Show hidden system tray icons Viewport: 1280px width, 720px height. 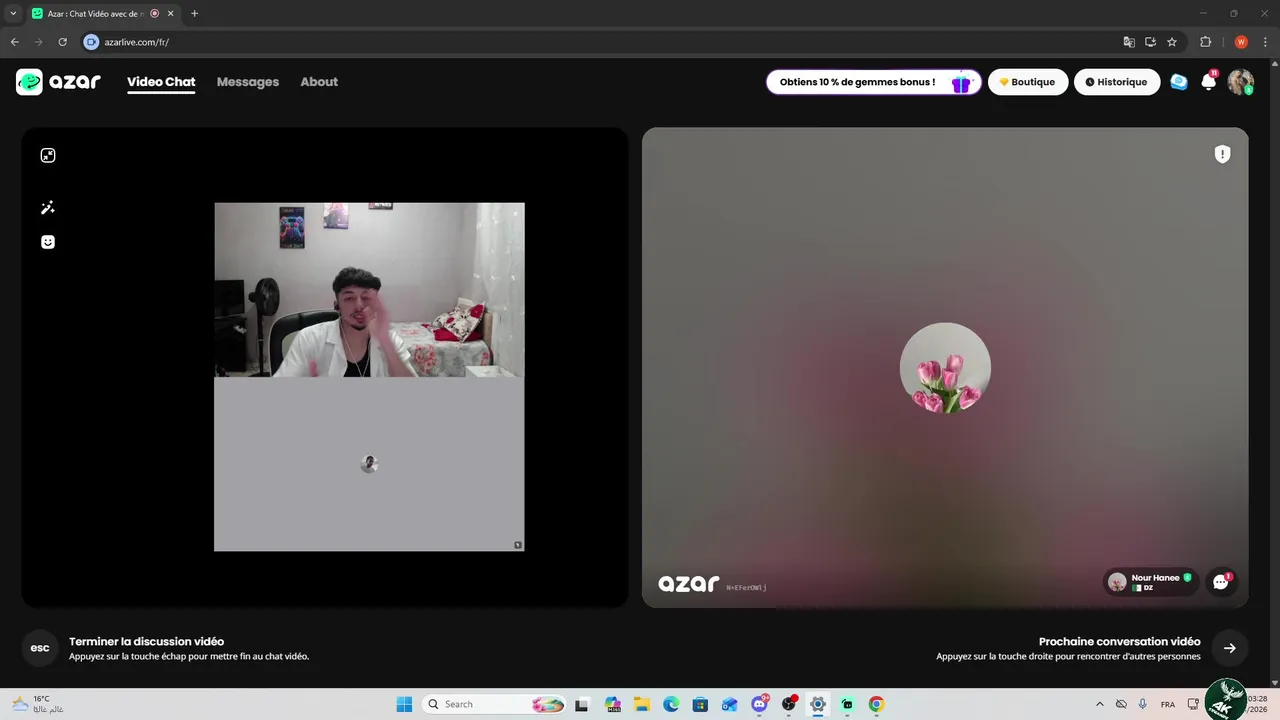(x=1100, y=704)
